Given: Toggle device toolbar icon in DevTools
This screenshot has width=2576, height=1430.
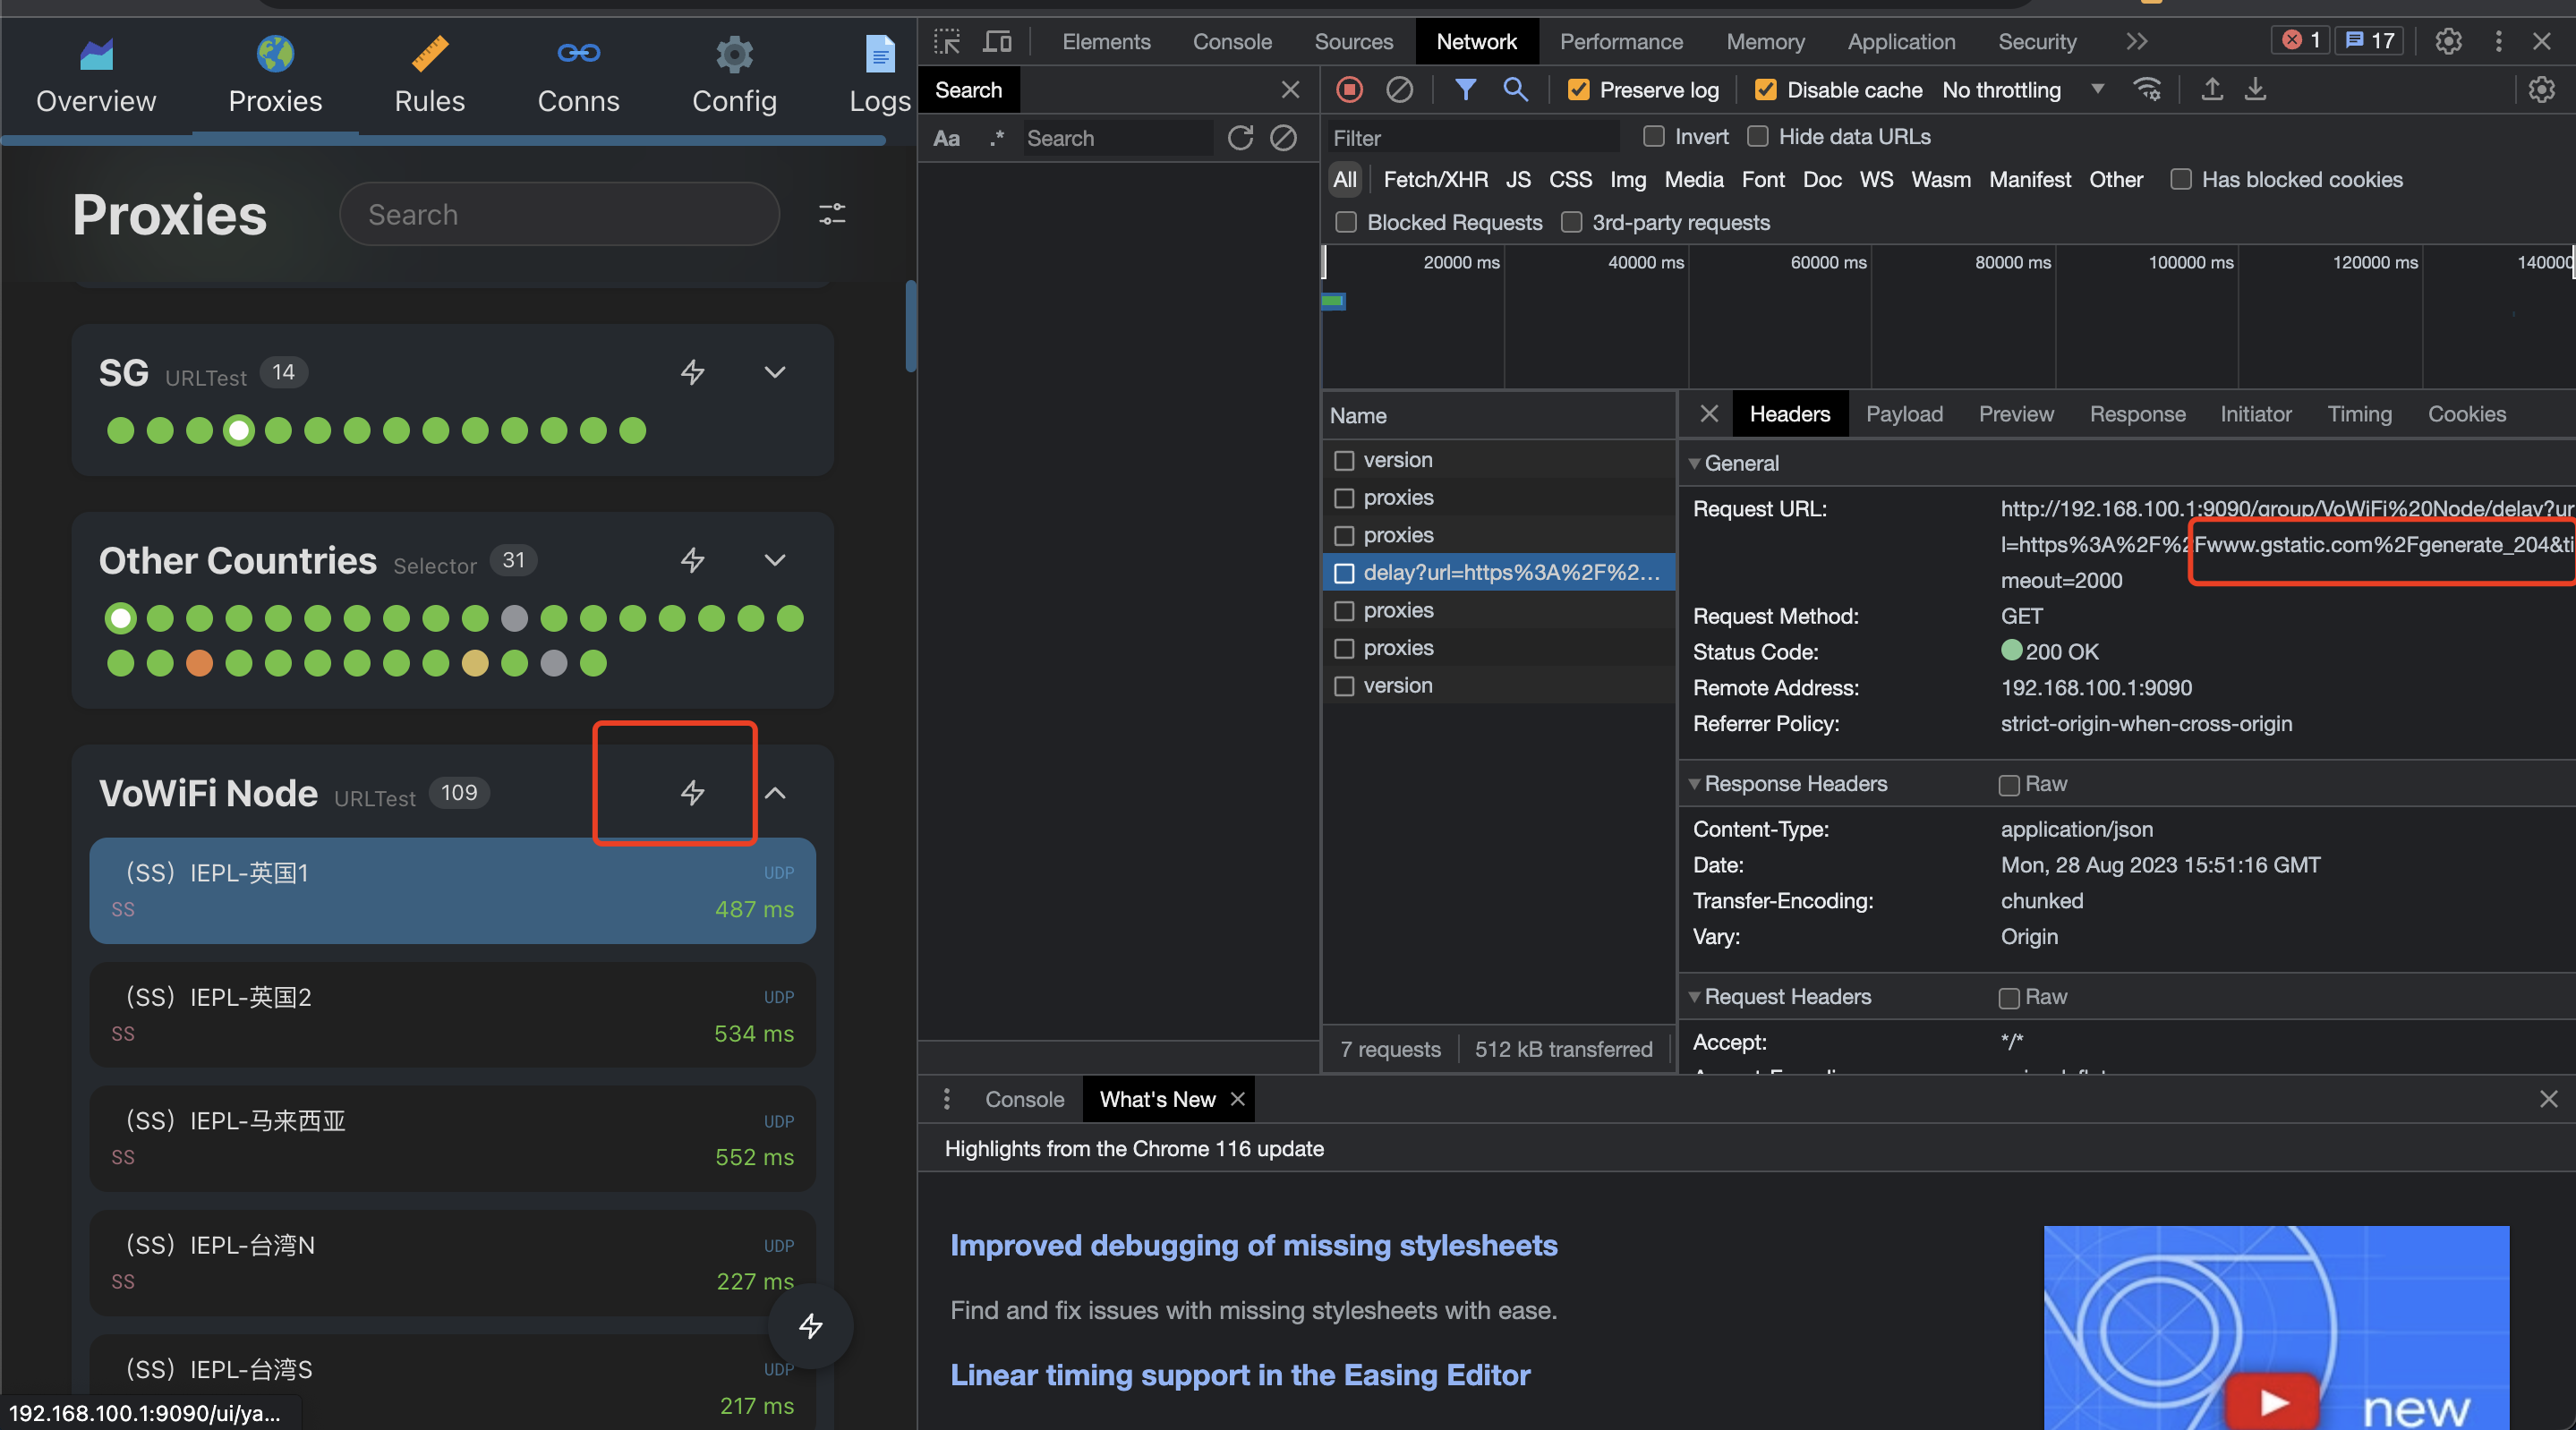Looking at the screenshot, I should click(996, 41).
